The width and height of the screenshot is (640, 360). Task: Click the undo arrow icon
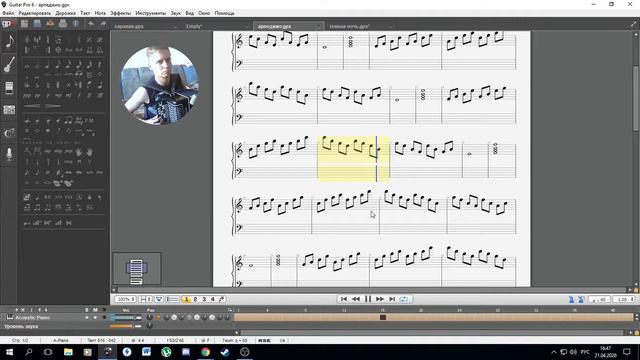coord(91,24)
